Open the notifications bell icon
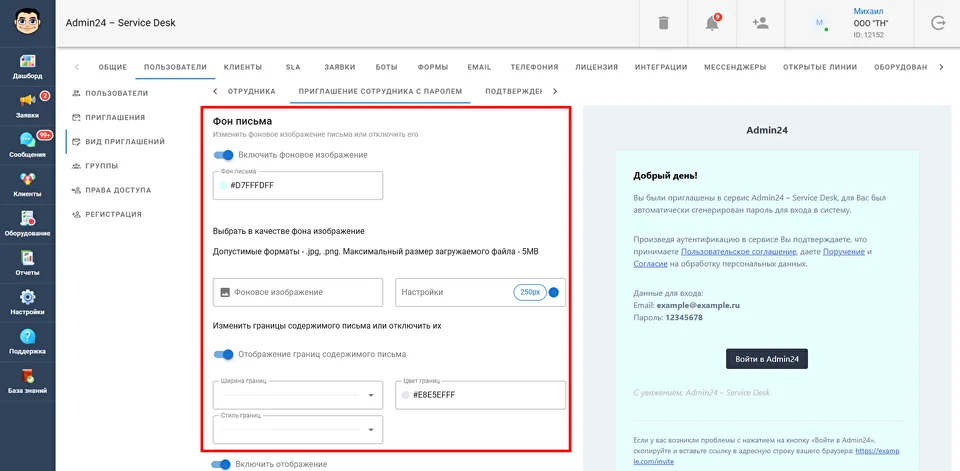Viewport: 960px width, 471px height. (711, 23)
